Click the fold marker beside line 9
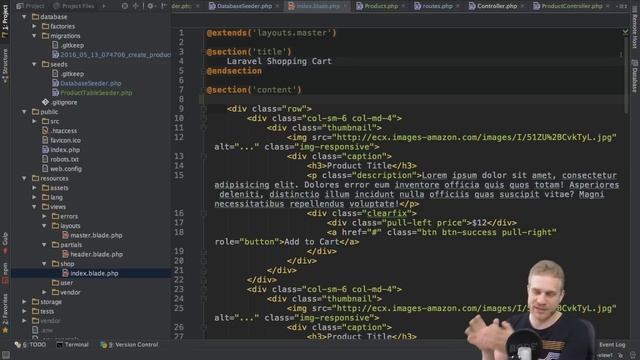 [203, 109]
